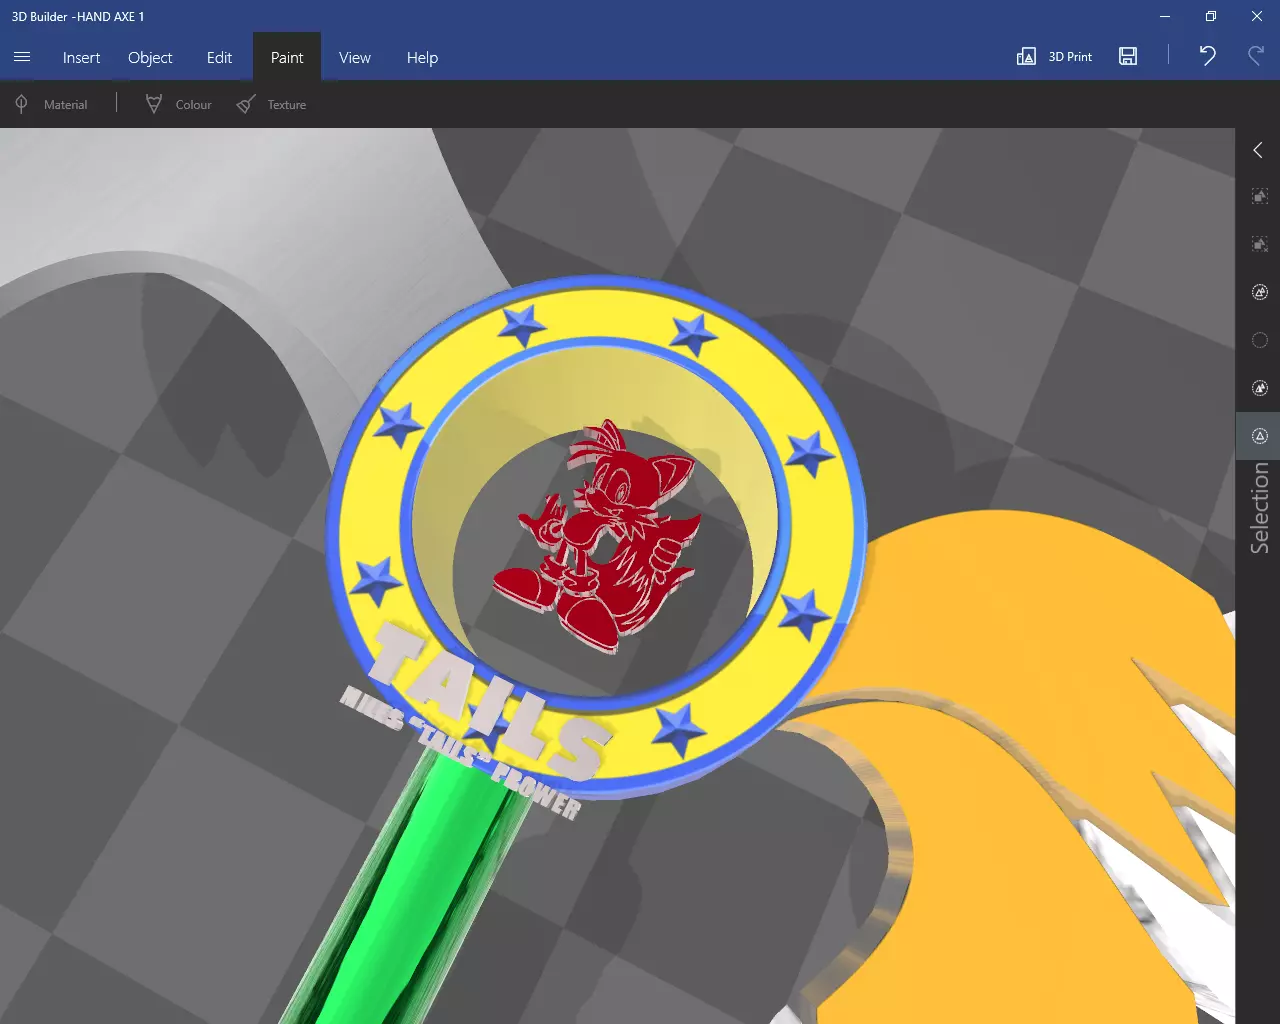Restore down the 3D Builder window
The width and height of the screenshot is (1280, 1024).
(x=1211, y=16)
